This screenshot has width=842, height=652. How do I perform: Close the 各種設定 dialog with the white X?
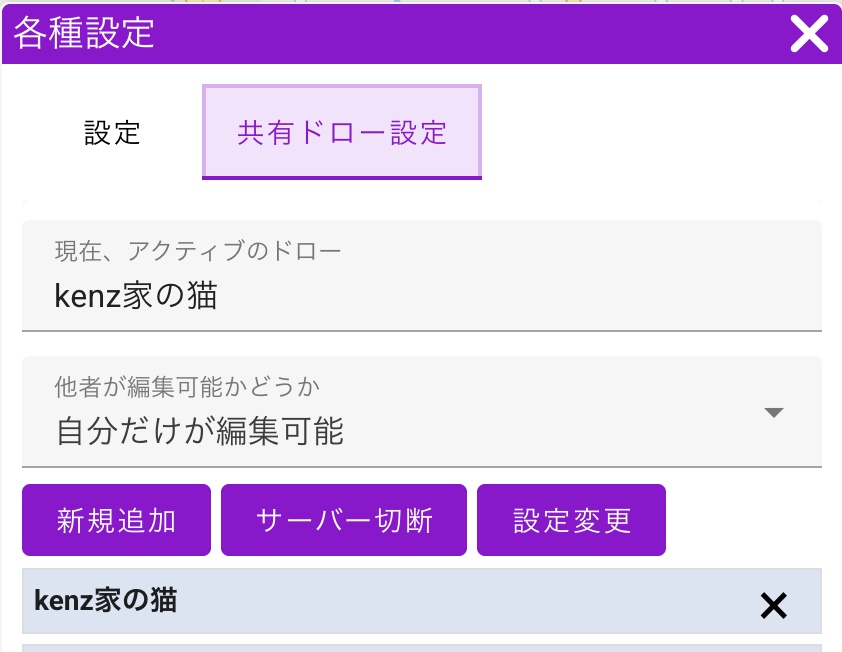tap(809, 34)
